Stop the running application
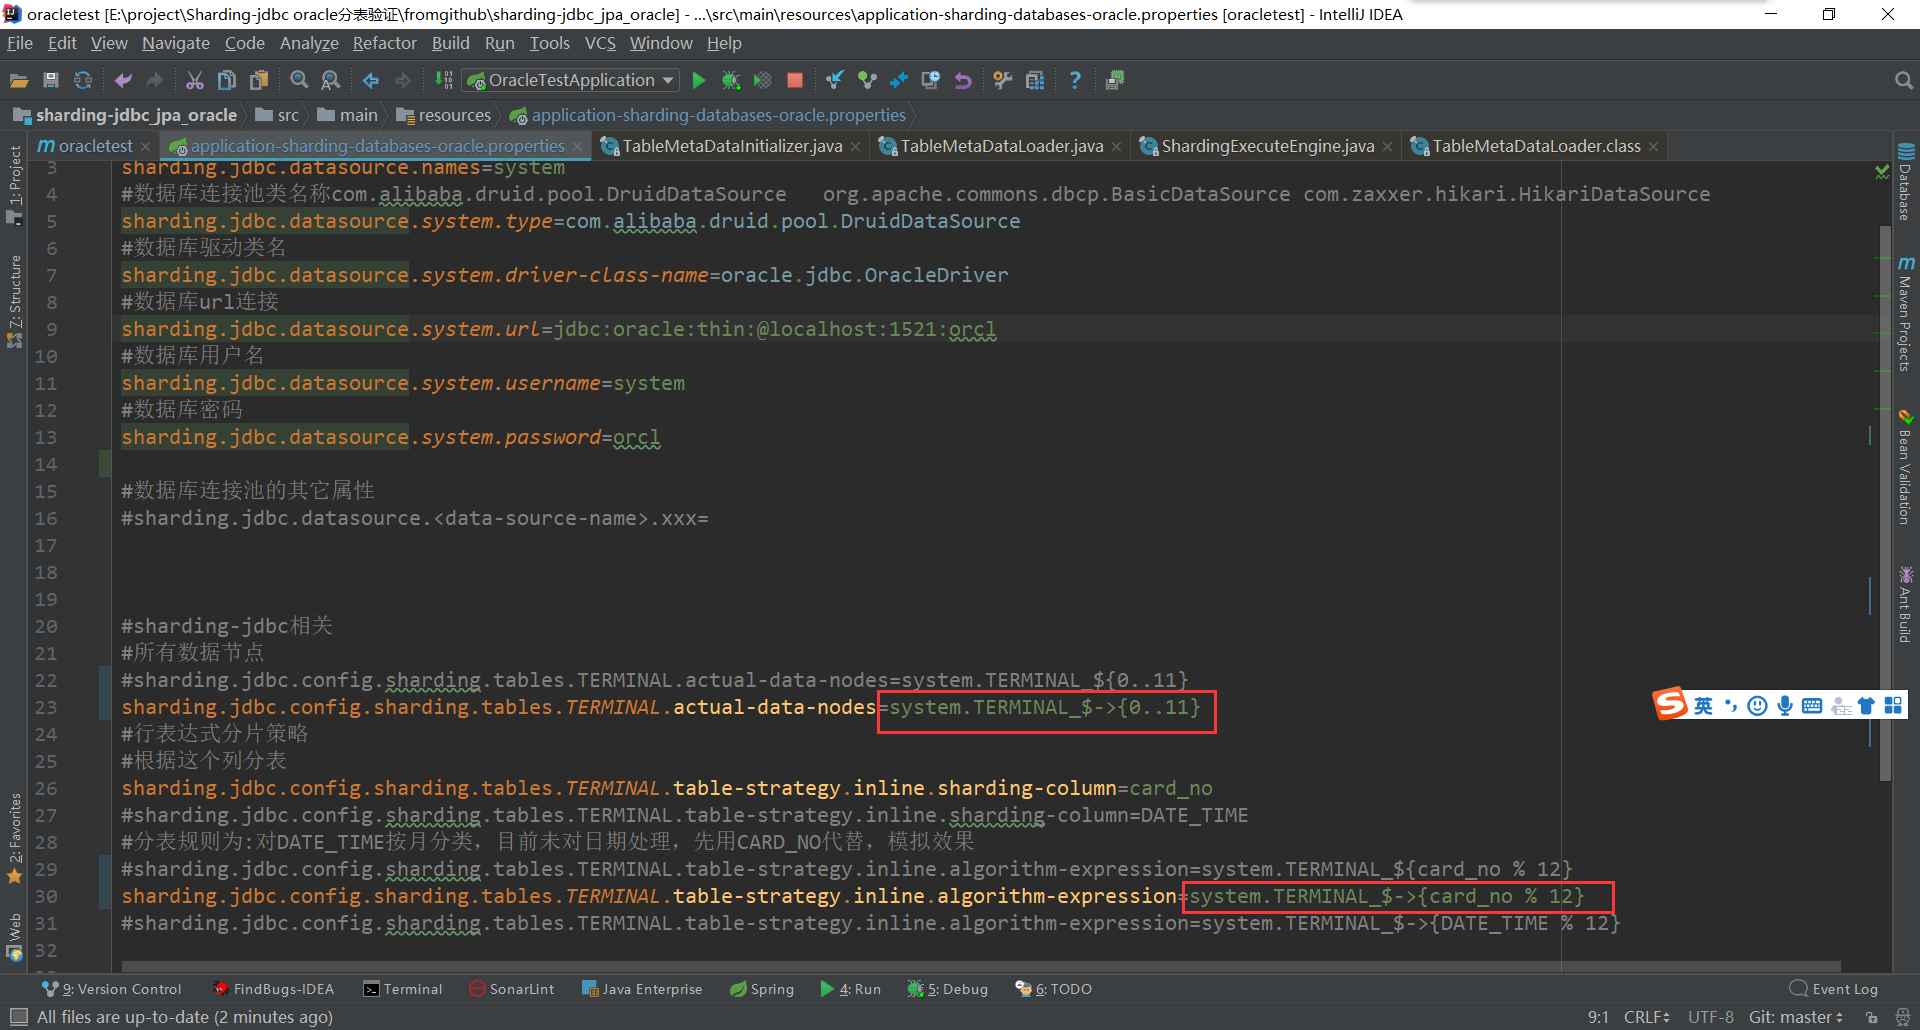Image resolution: width=1920 pixels, height=1030 pixels. [794, 80]
